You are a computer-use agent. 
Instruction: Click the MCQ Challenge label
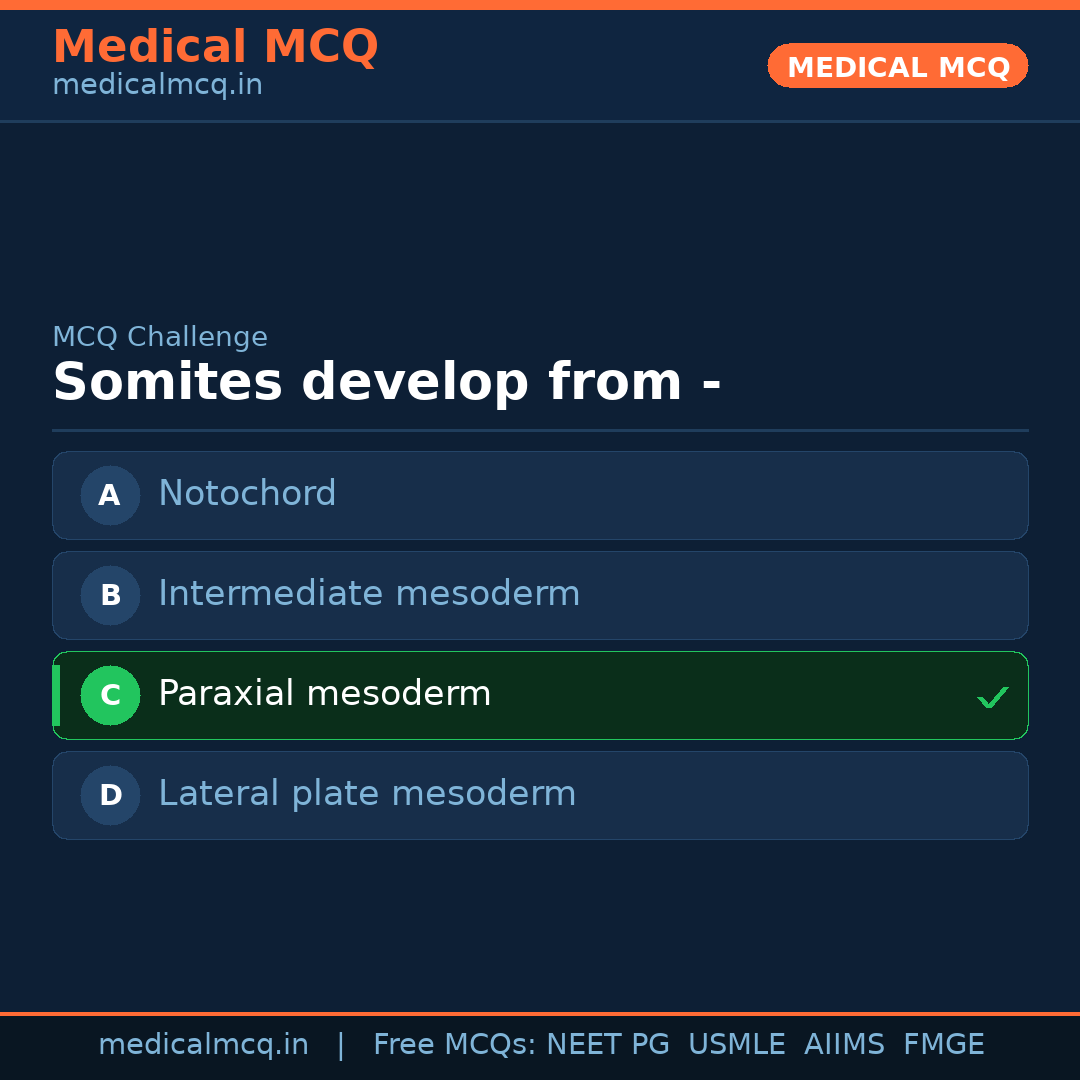click(x=160, y=337)
